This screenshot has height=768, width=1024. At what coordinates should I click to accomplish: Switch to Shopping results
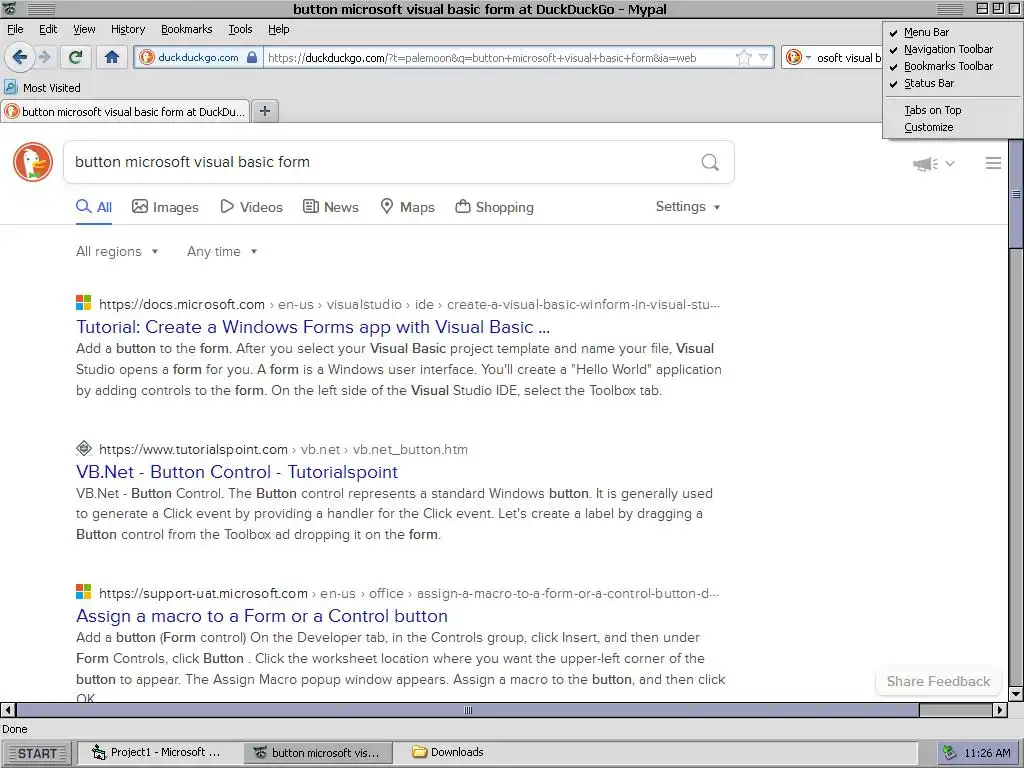click(494, 207)
